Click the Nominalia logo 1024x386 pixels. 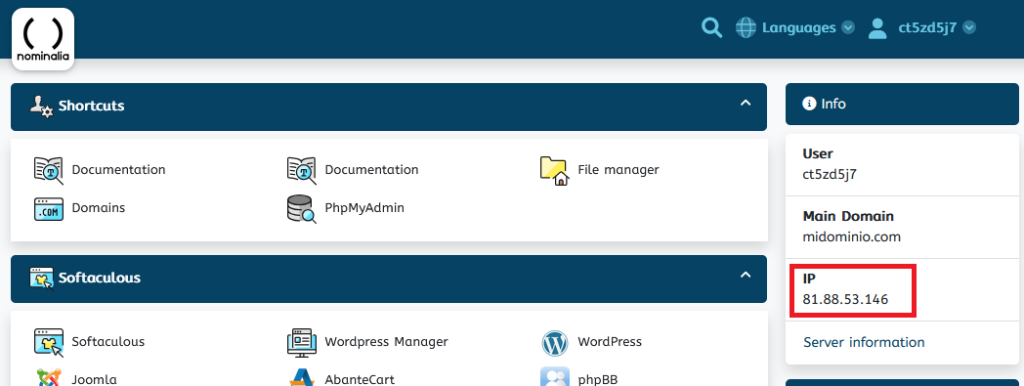43,39
